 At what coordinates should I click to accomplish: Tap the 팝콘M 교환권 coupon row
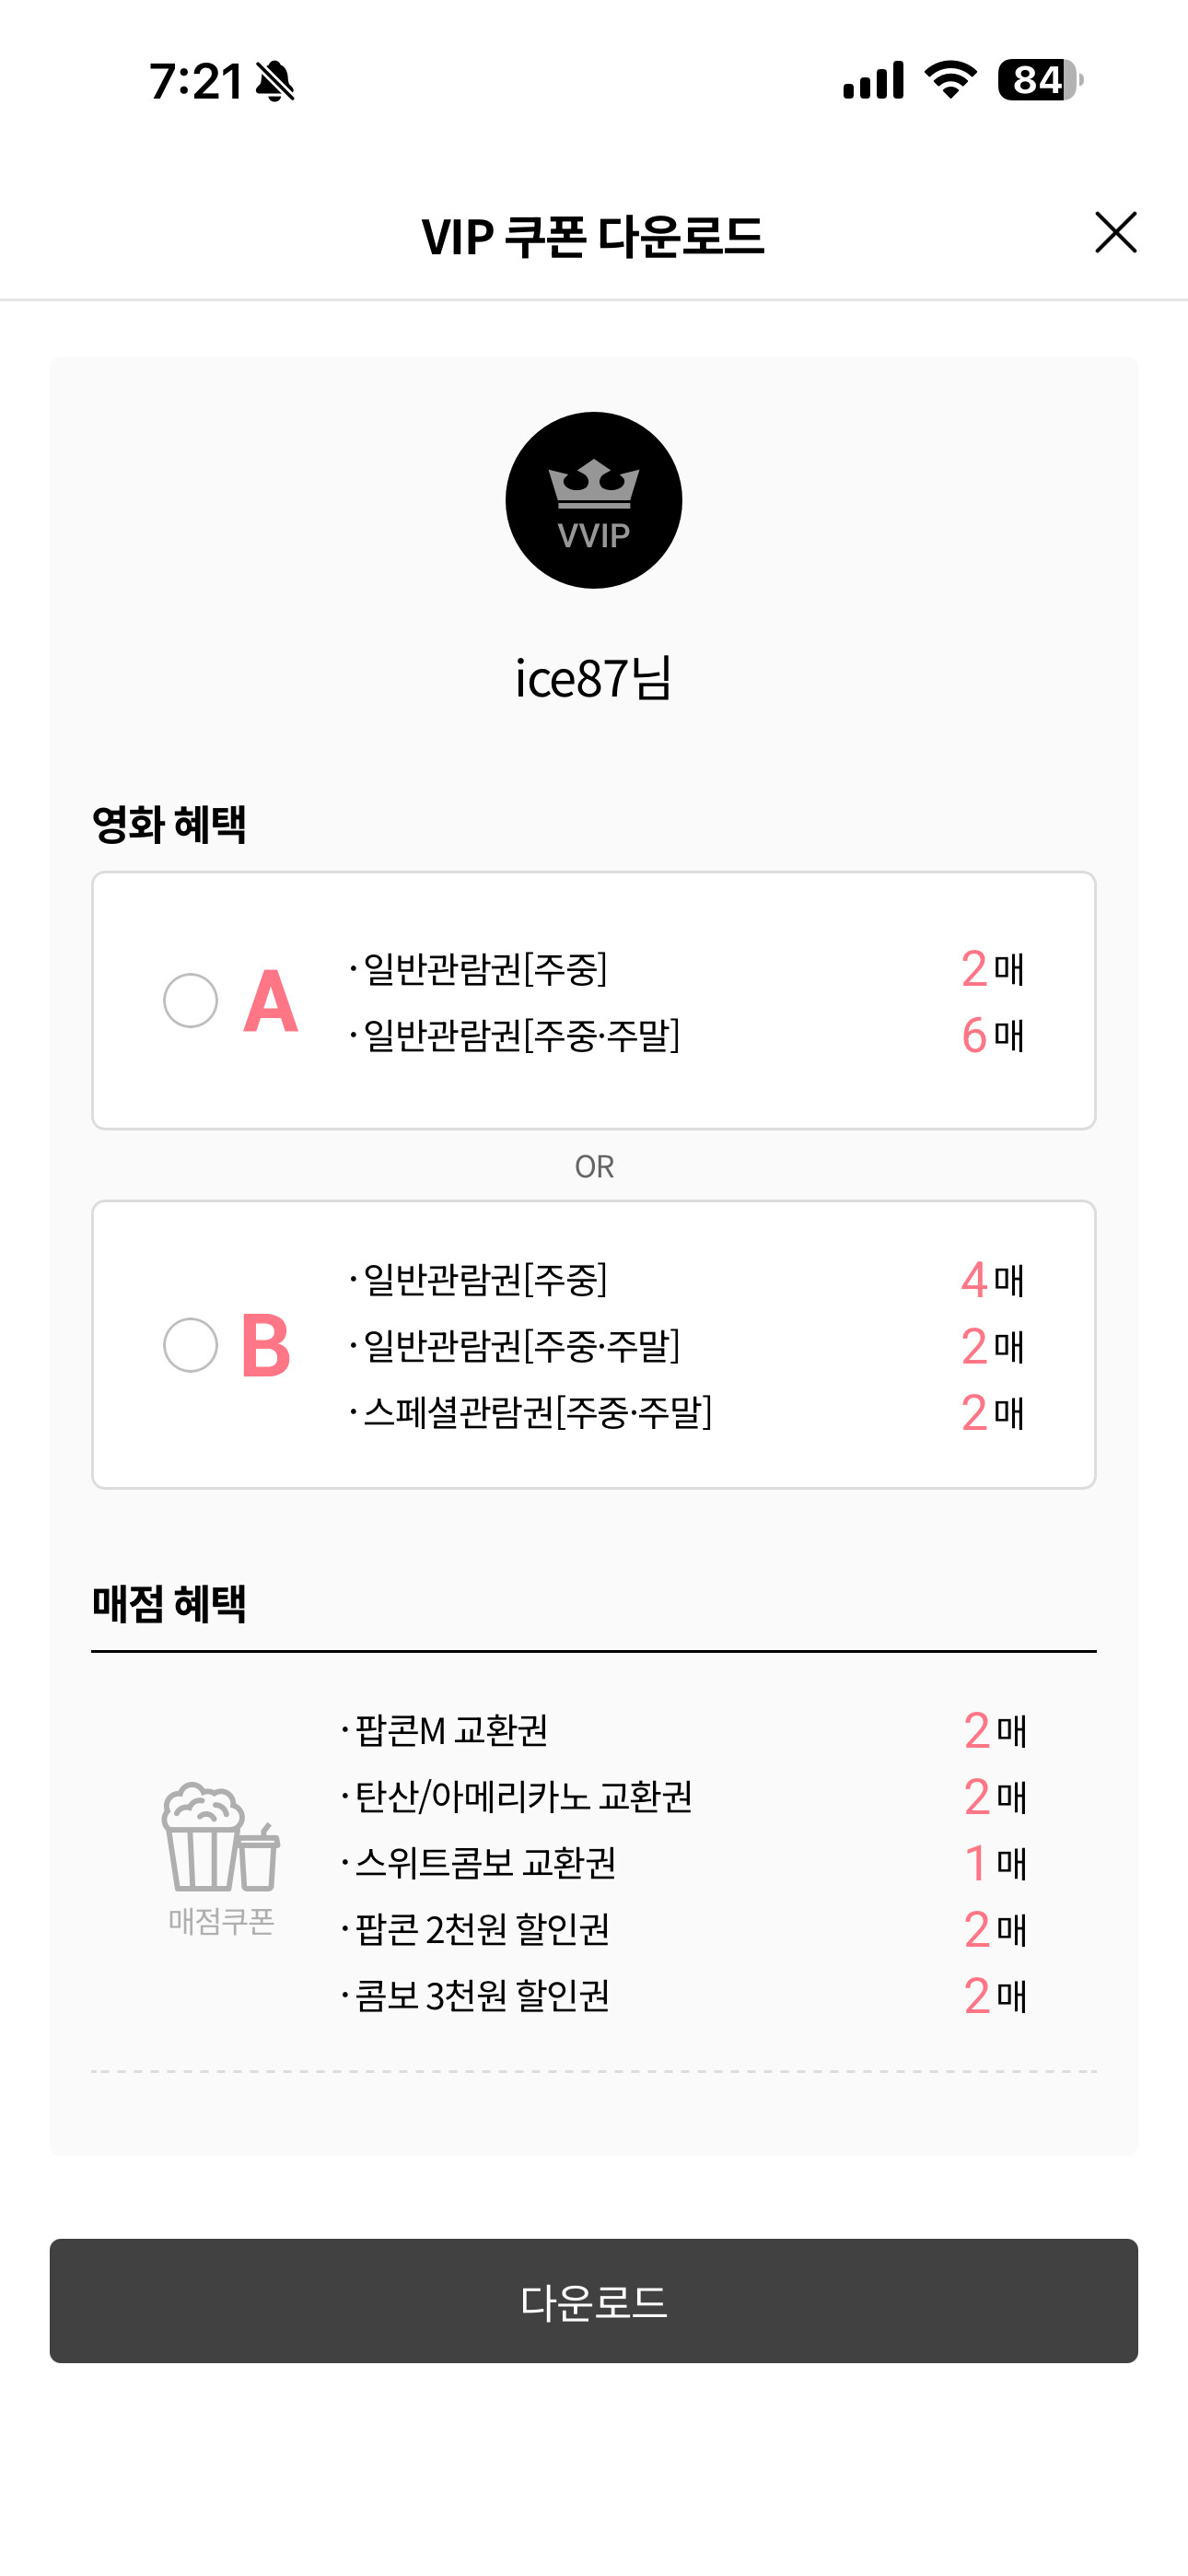click(452, 1730)
